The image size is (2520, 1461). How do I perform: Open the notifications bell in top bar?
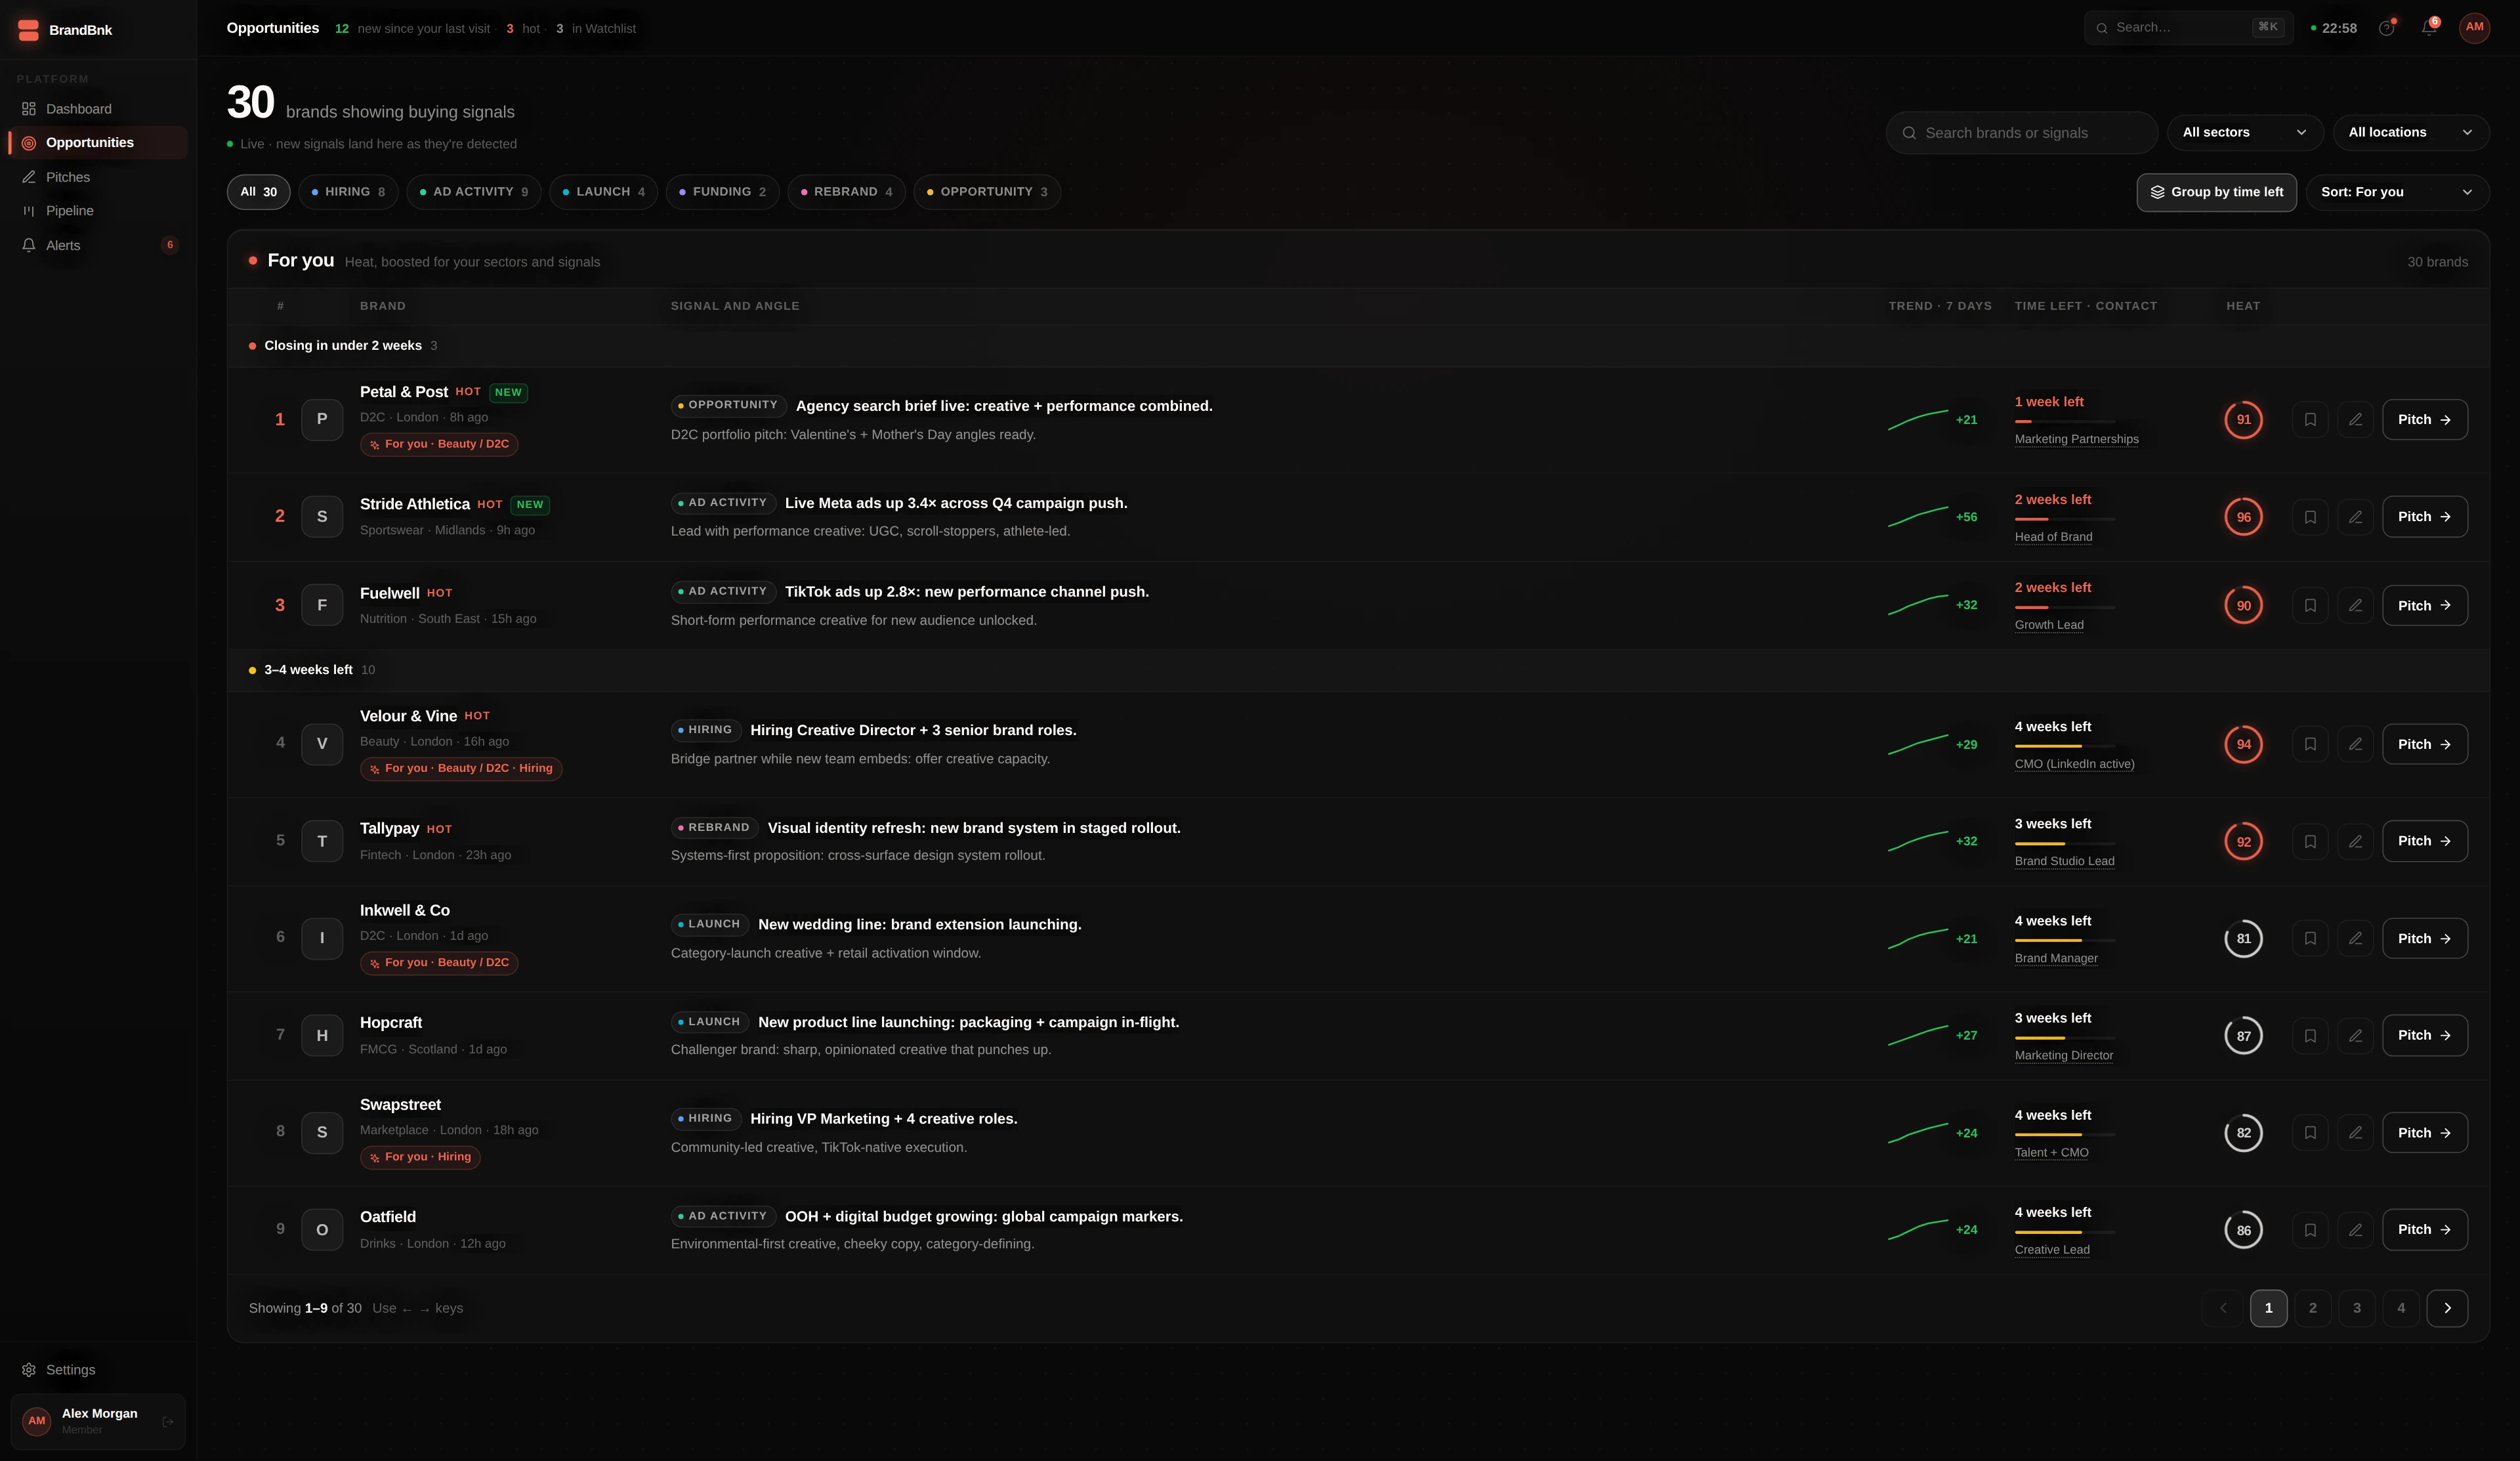pos(2428,28)
